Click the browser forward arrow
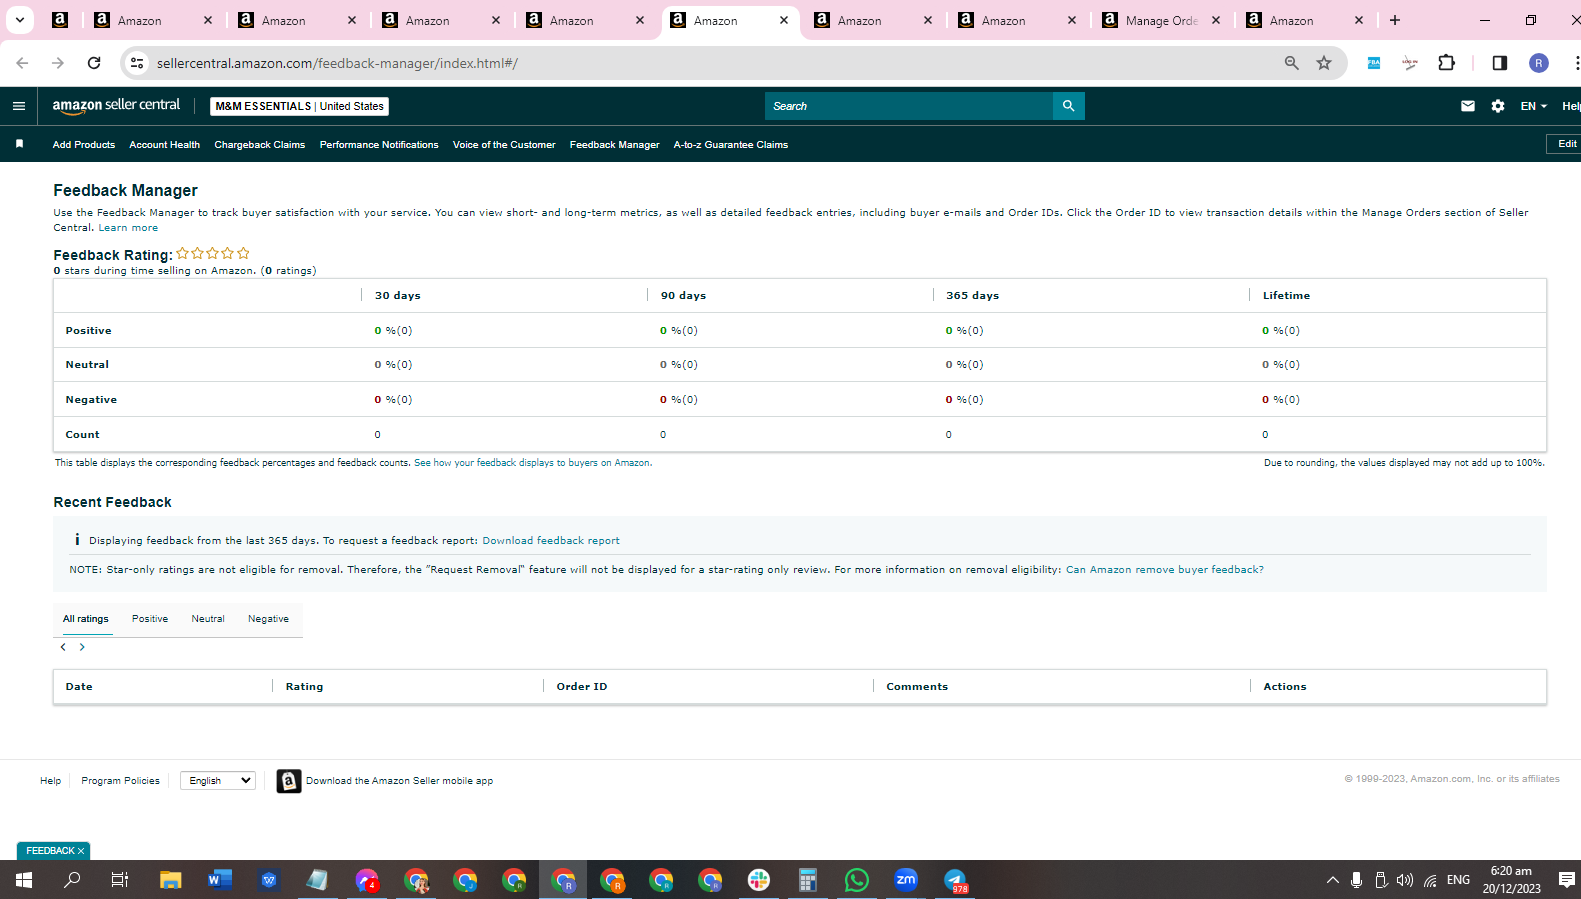 [x=58, y=63]
